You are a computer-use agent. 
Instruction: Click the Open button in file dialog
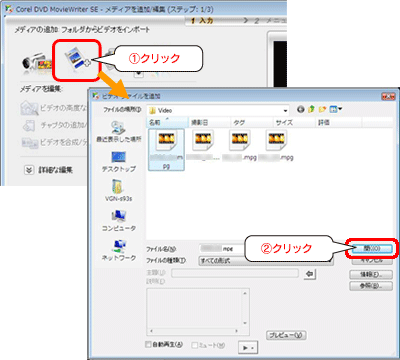[x=372, y=248]
